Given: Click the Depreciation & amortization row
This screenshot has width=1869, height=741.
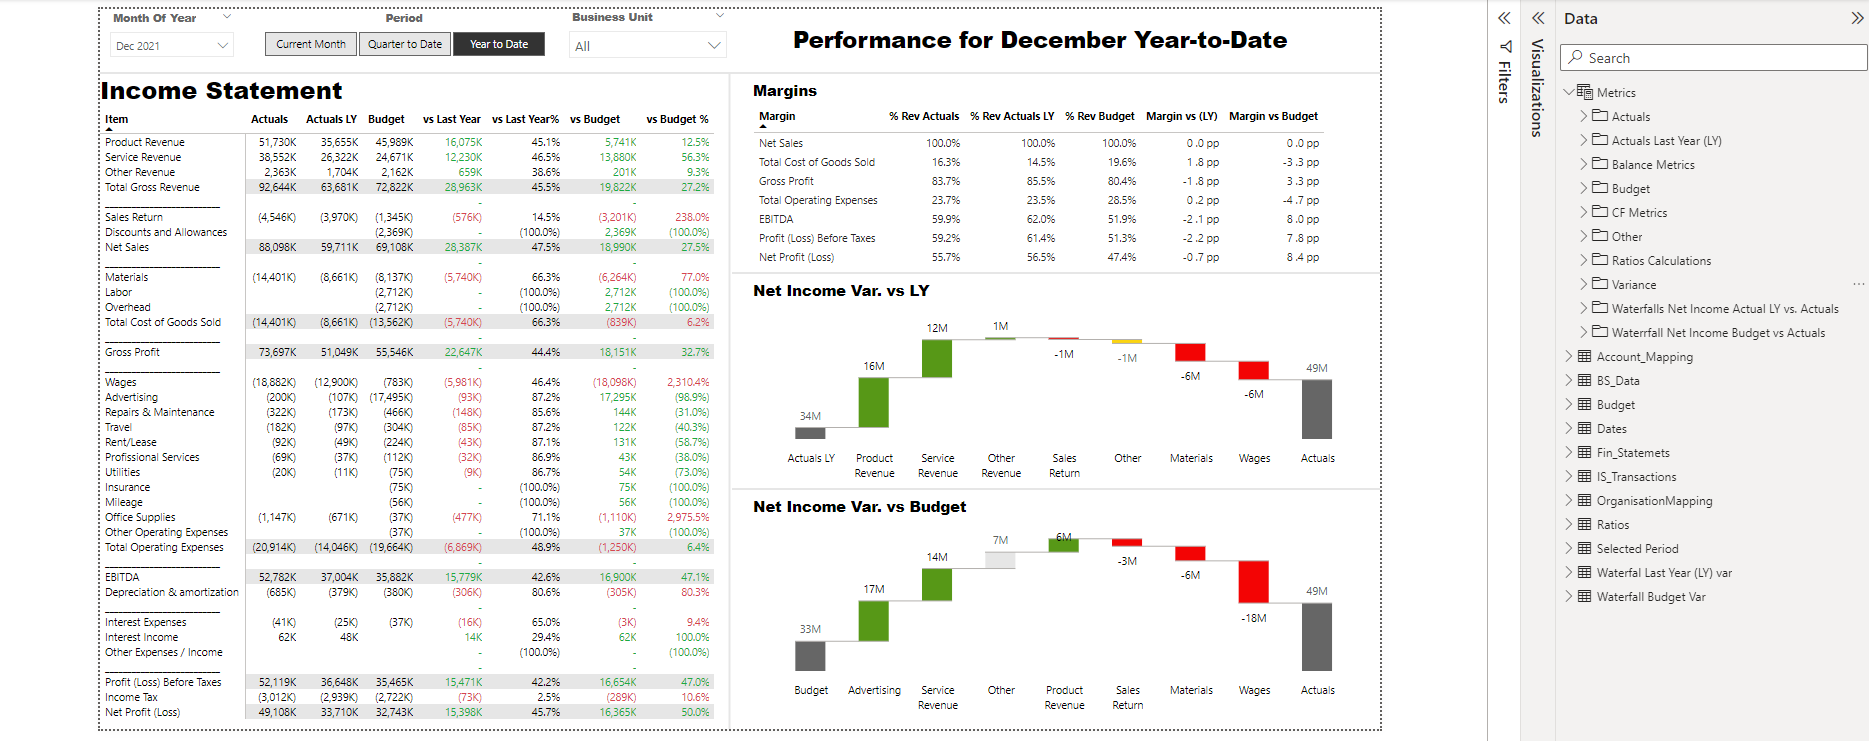Looking at the screenshot, I should [408, 592].
